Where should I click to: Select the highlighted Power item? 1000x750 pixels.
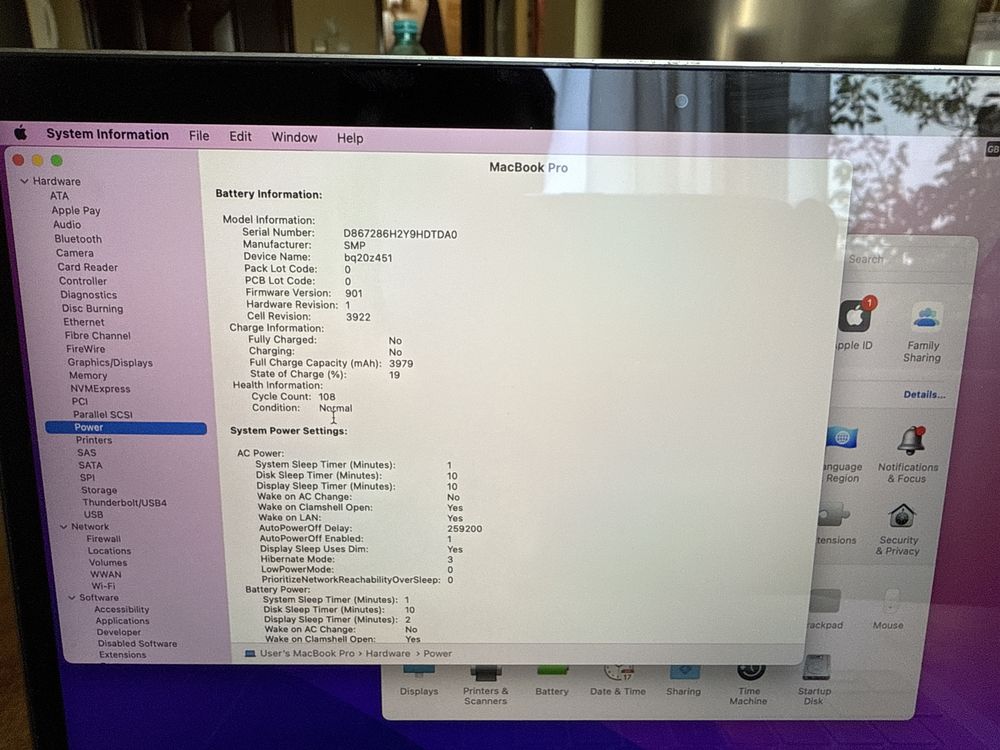click(x=126, y=427)
